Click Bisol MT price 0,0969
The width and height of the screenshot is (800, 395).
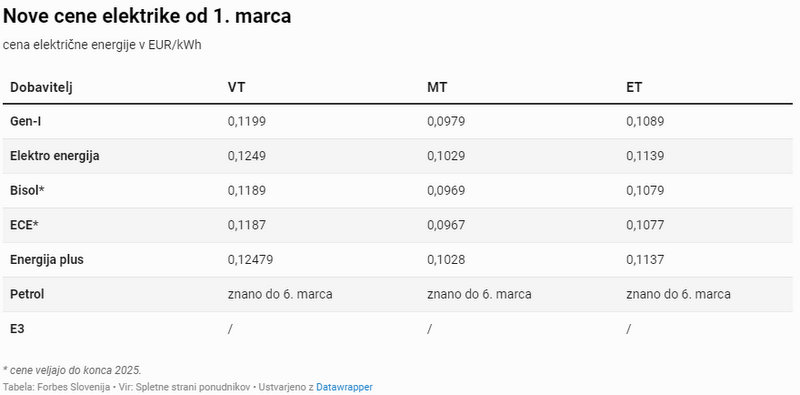pos(446,190)
